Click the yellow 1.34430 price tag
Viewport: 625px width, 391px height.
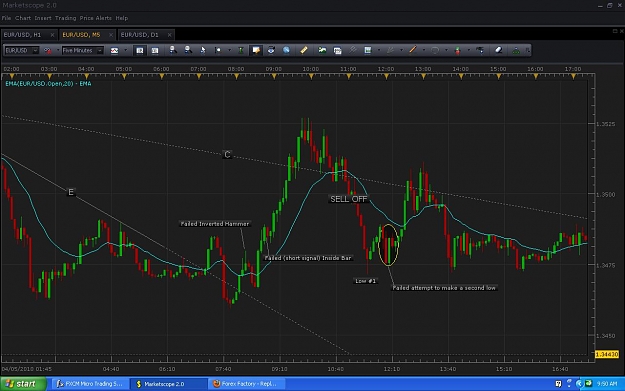[x=607, y=354]
